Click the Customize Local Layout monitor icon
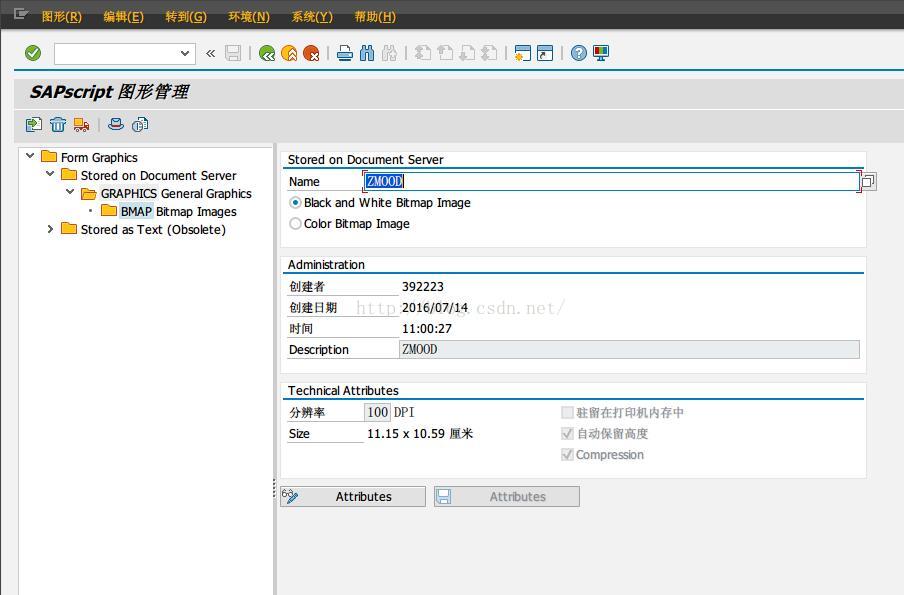Image resolution: width=904 pixels, height=595 pixels. [x=601, y=53]
